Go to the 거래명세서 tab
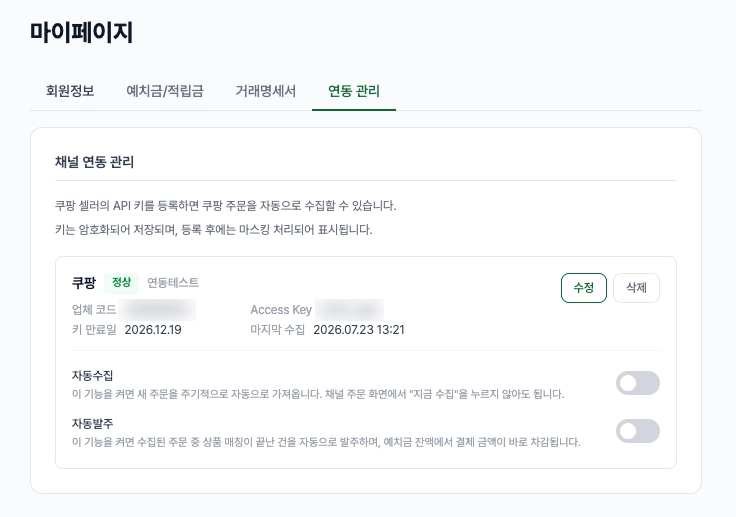 click(x=265, y=91)
